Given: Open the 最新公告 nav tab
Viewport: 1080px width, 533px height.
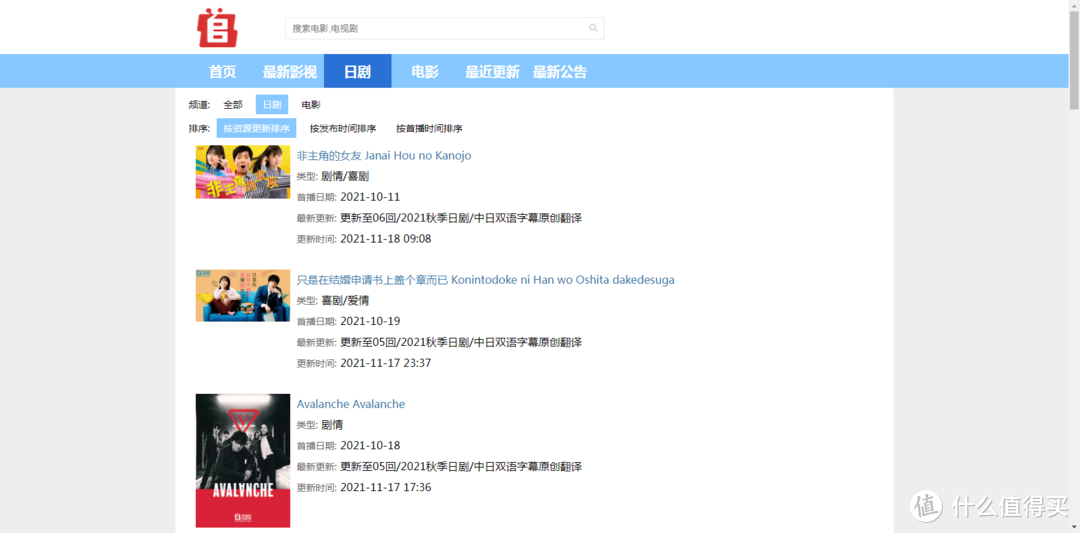Looking at the screenshot, I should (559, 72).
